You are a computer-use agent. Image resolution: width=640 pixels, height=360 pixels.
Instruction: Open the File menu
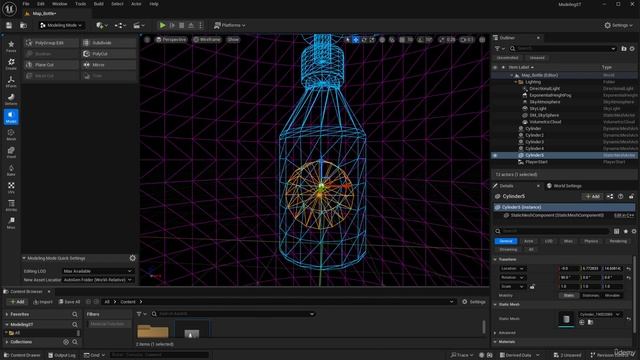pos(26,4)
